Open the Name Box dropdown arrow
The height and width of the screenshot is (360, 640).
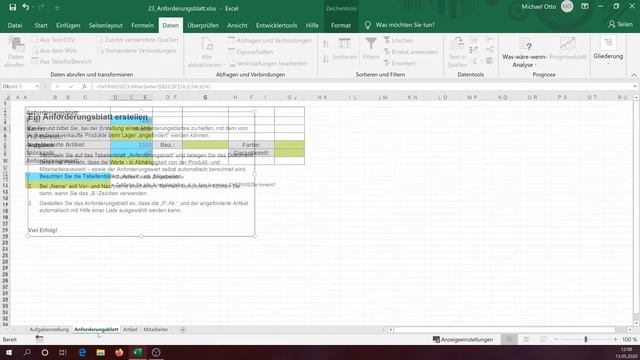[x=37, y=87]
